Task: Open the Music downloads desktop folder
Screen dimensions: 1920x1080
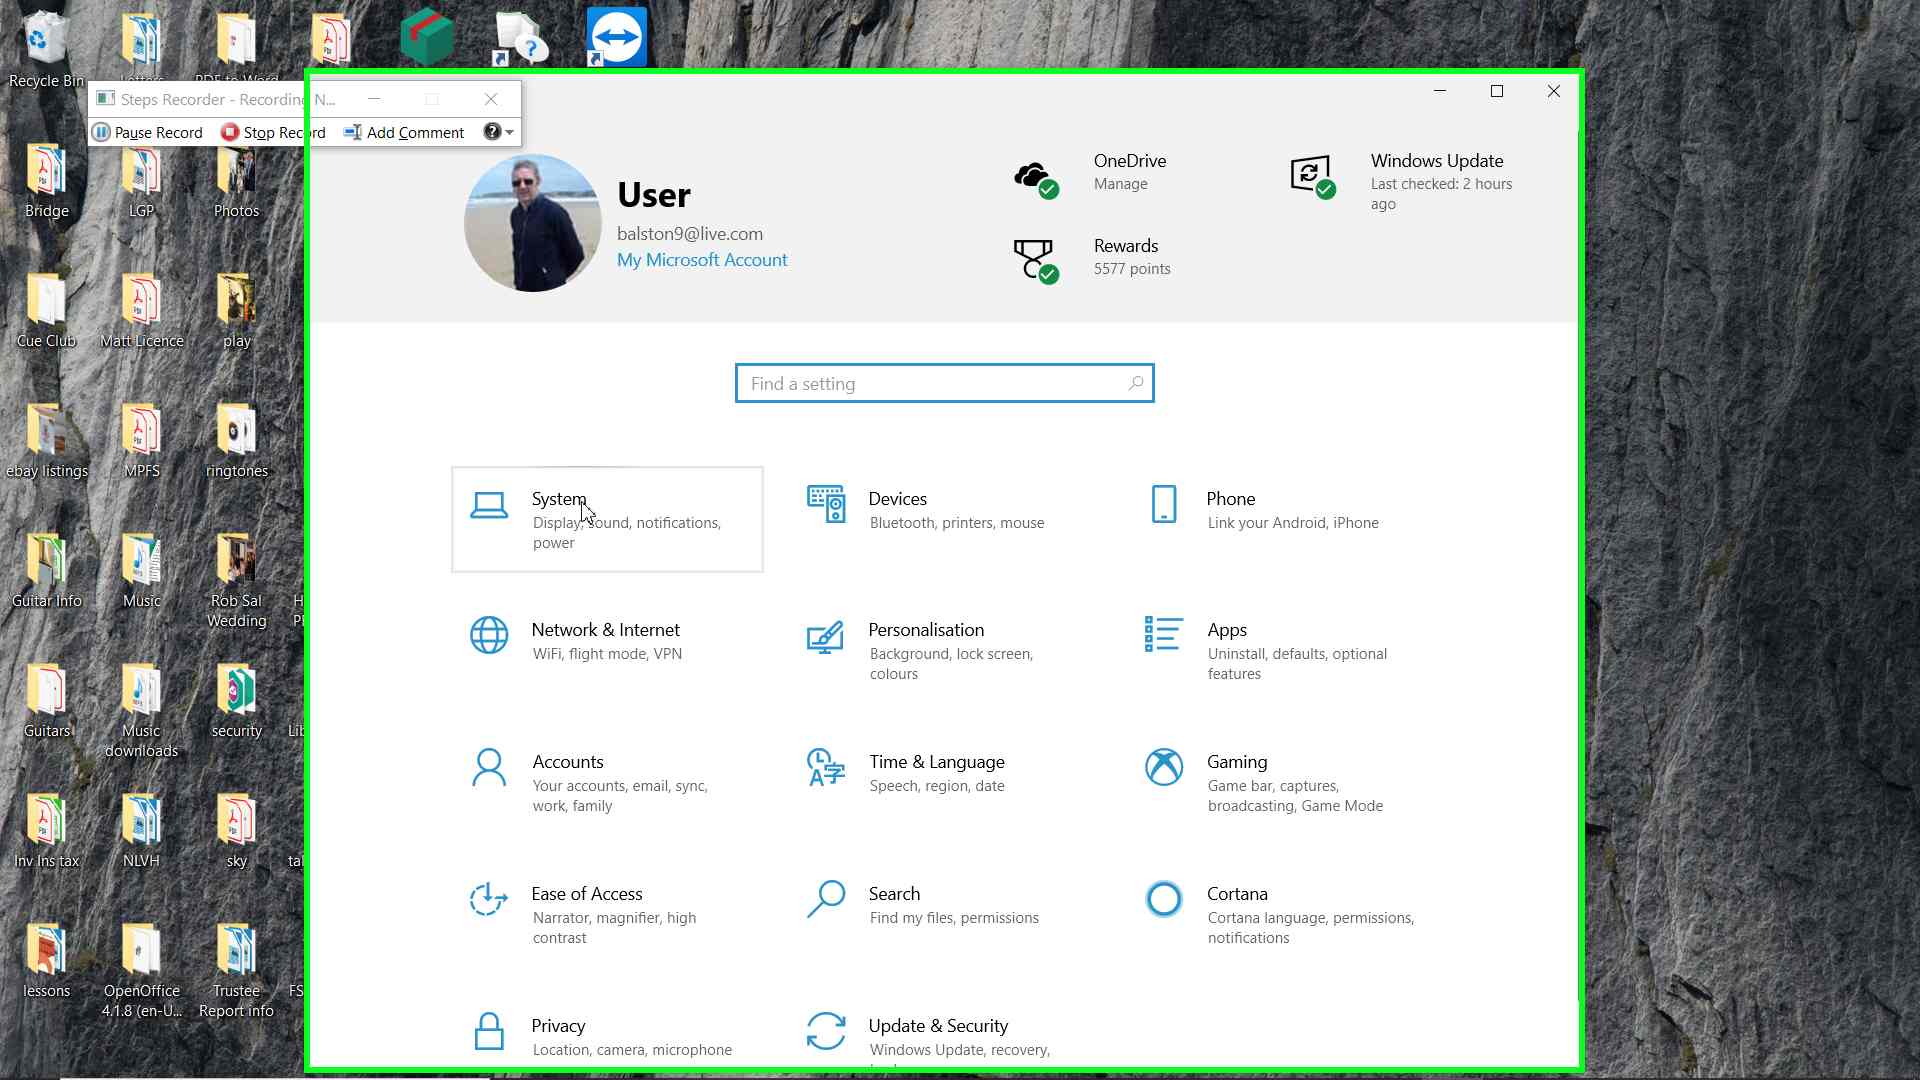Action: coord(141,710)
